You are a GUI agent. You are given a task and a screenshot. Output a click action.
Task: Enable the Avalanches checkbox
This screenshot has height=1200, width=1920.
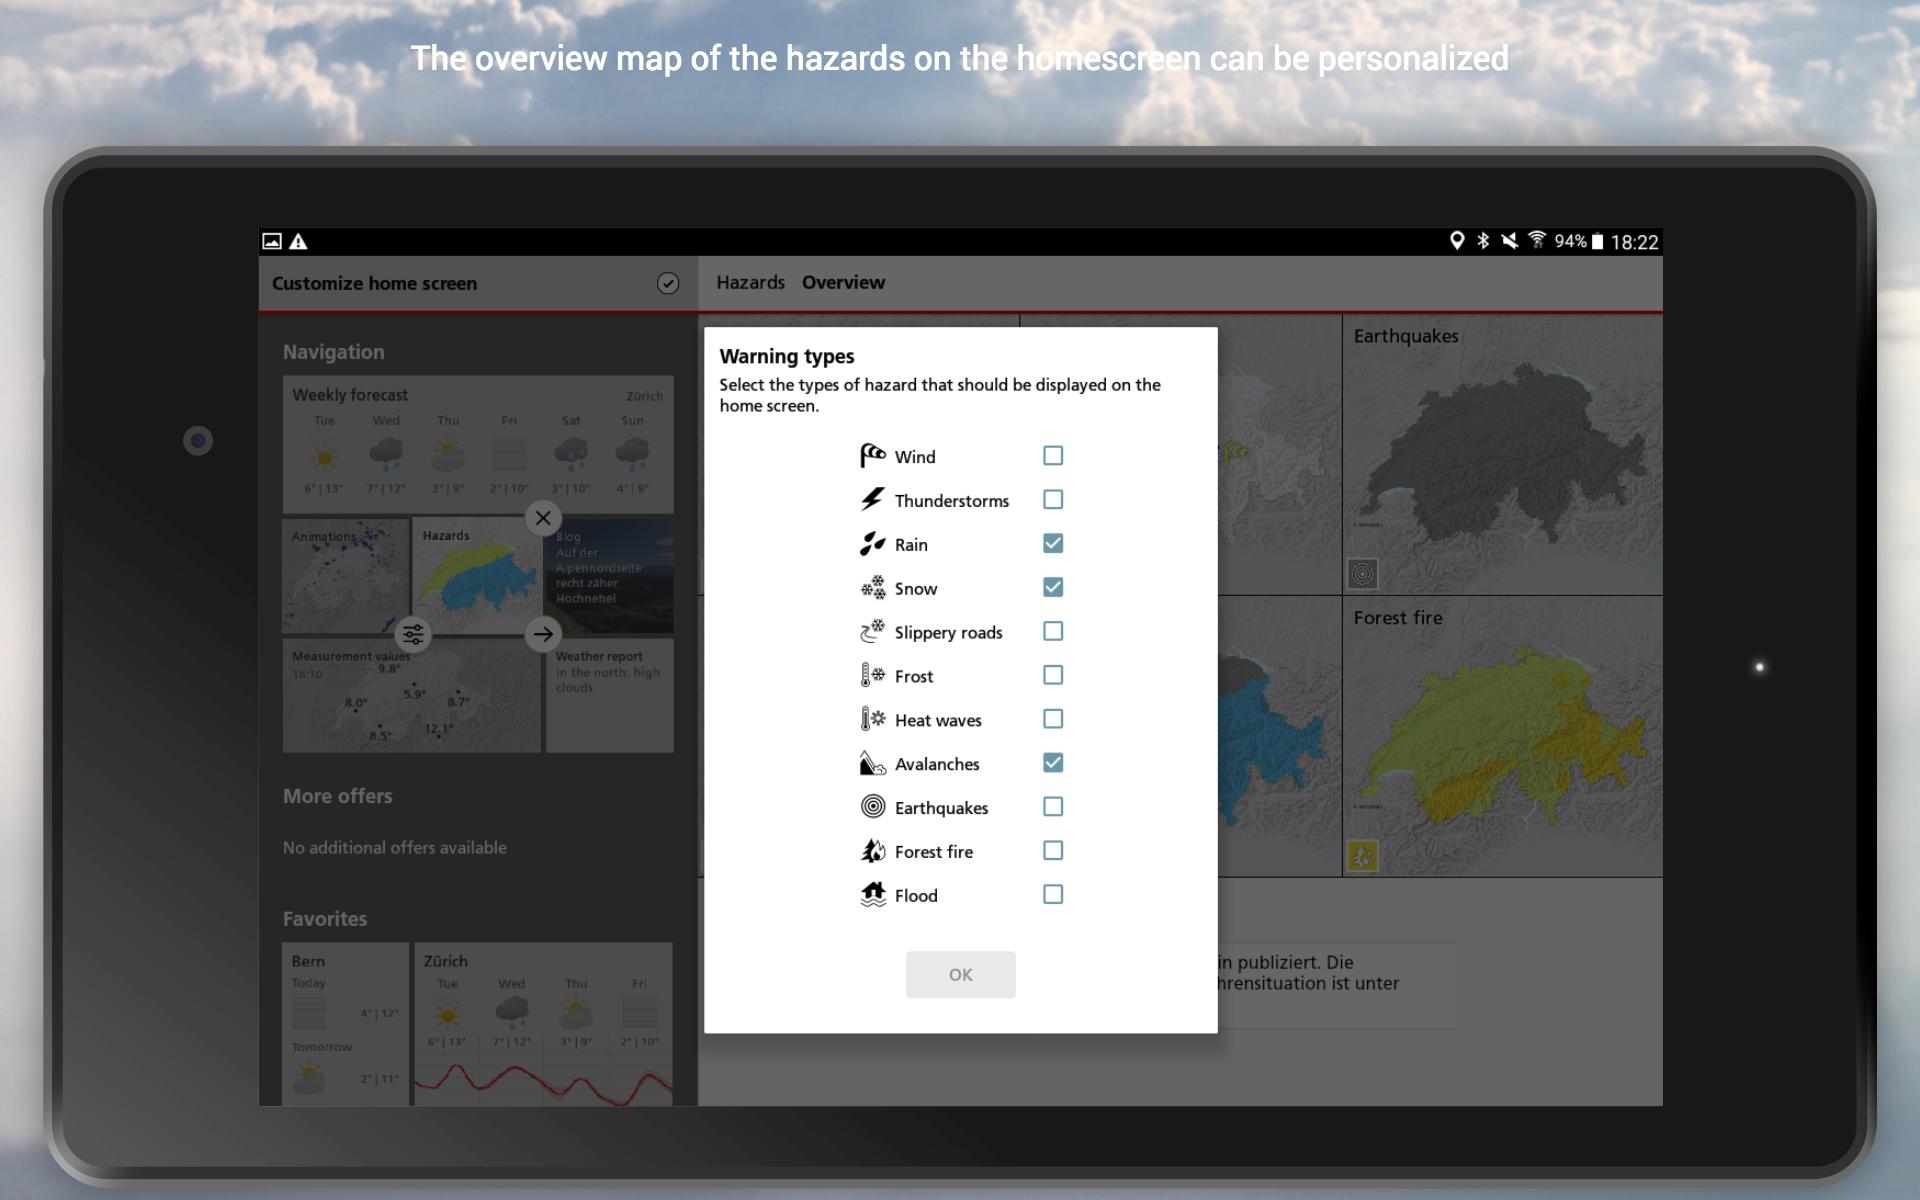1052,763
